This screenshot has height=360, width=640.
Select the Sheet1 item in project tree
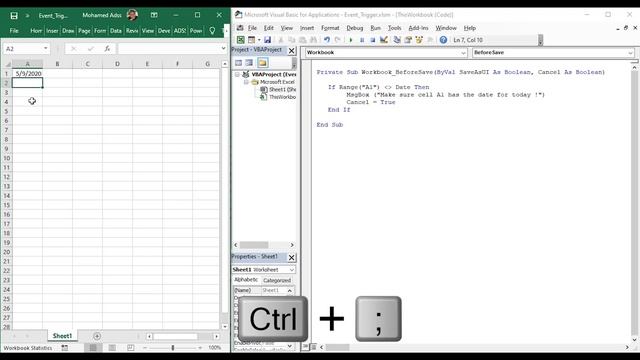pyautogui.click(x=278, y=89)
